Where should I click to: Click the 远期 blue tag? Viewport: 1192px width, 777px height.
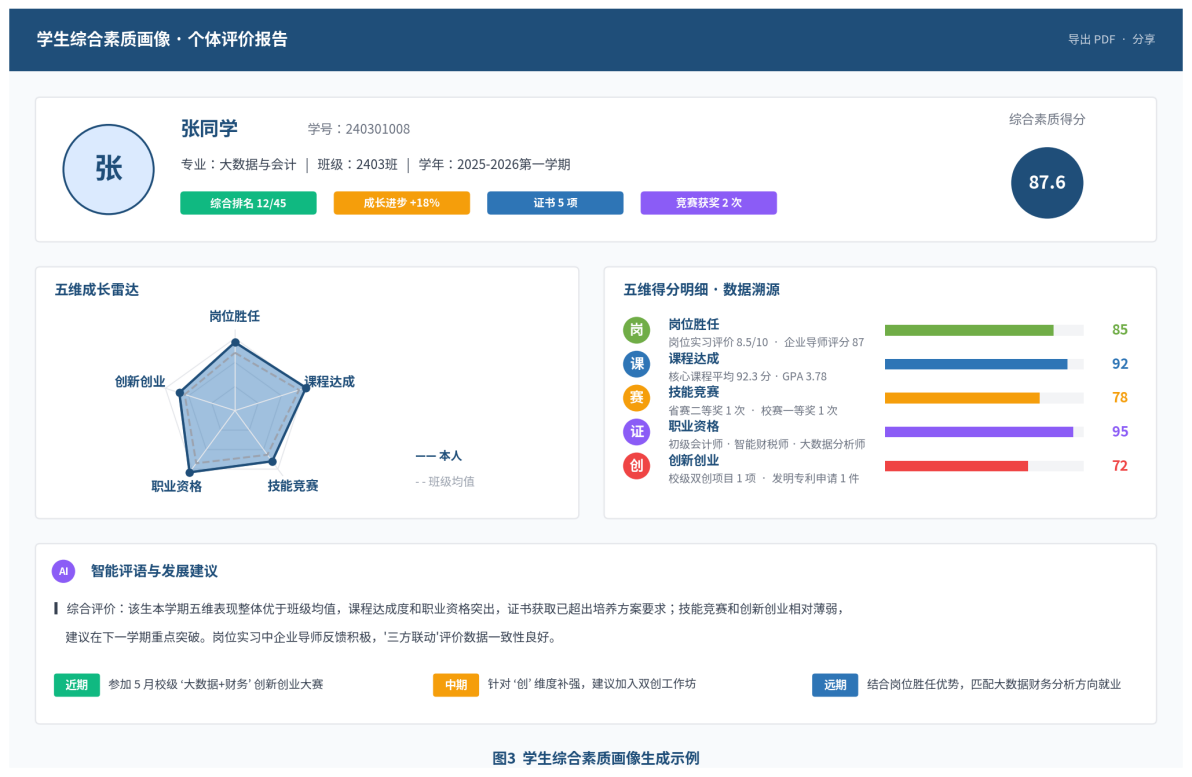point(835,685)
